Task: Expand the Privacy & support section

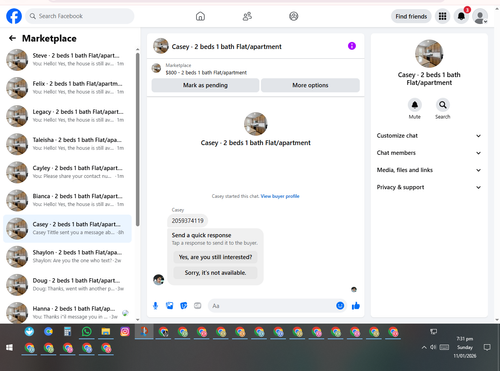Action: [429, 187]
